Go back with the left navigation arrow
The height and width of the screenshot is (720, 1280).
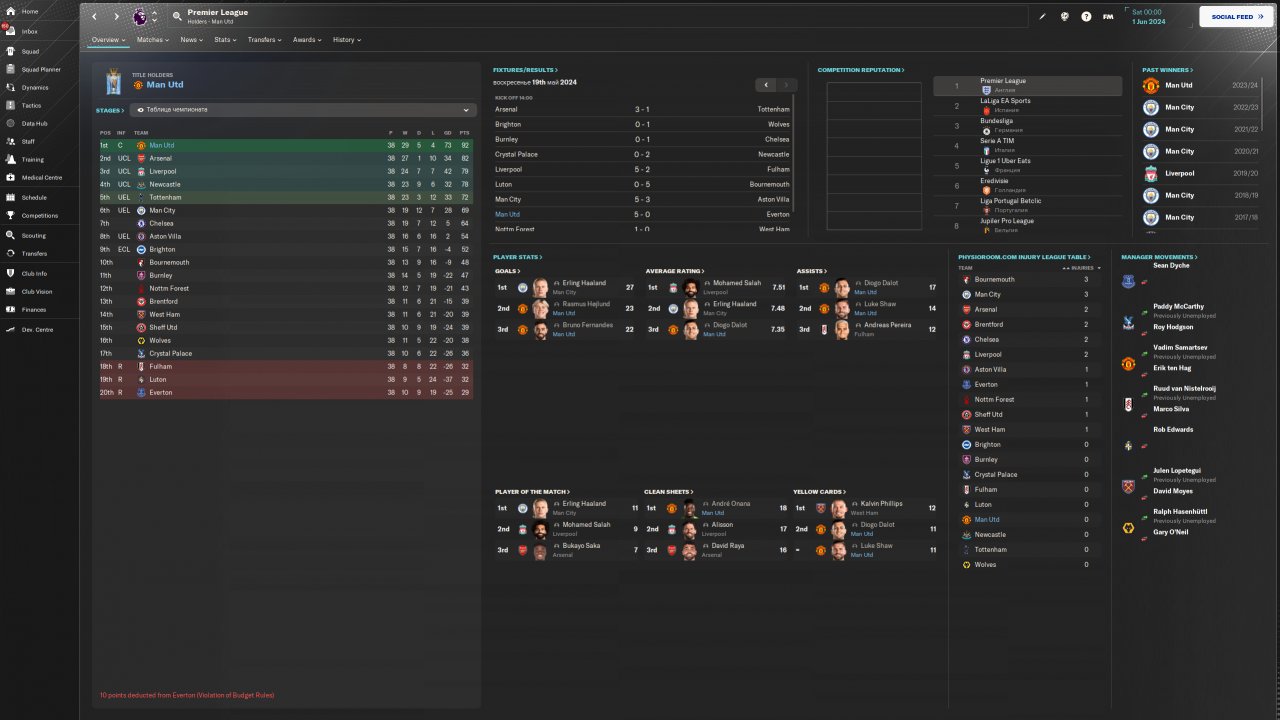click(x=95, y=17)
